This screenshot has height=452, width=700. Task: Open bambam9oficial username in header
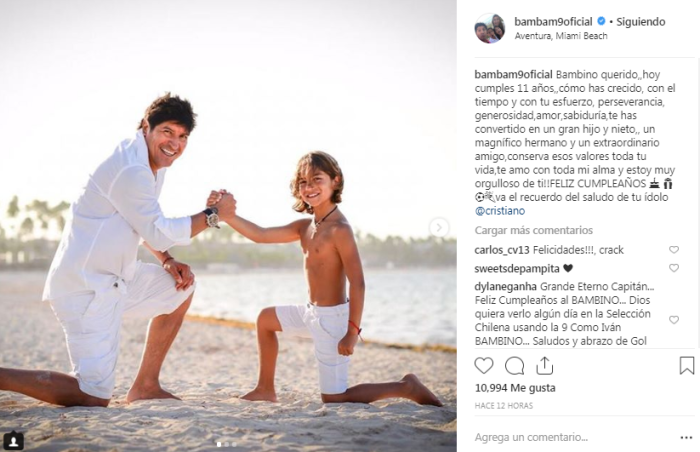pos(553,21)
